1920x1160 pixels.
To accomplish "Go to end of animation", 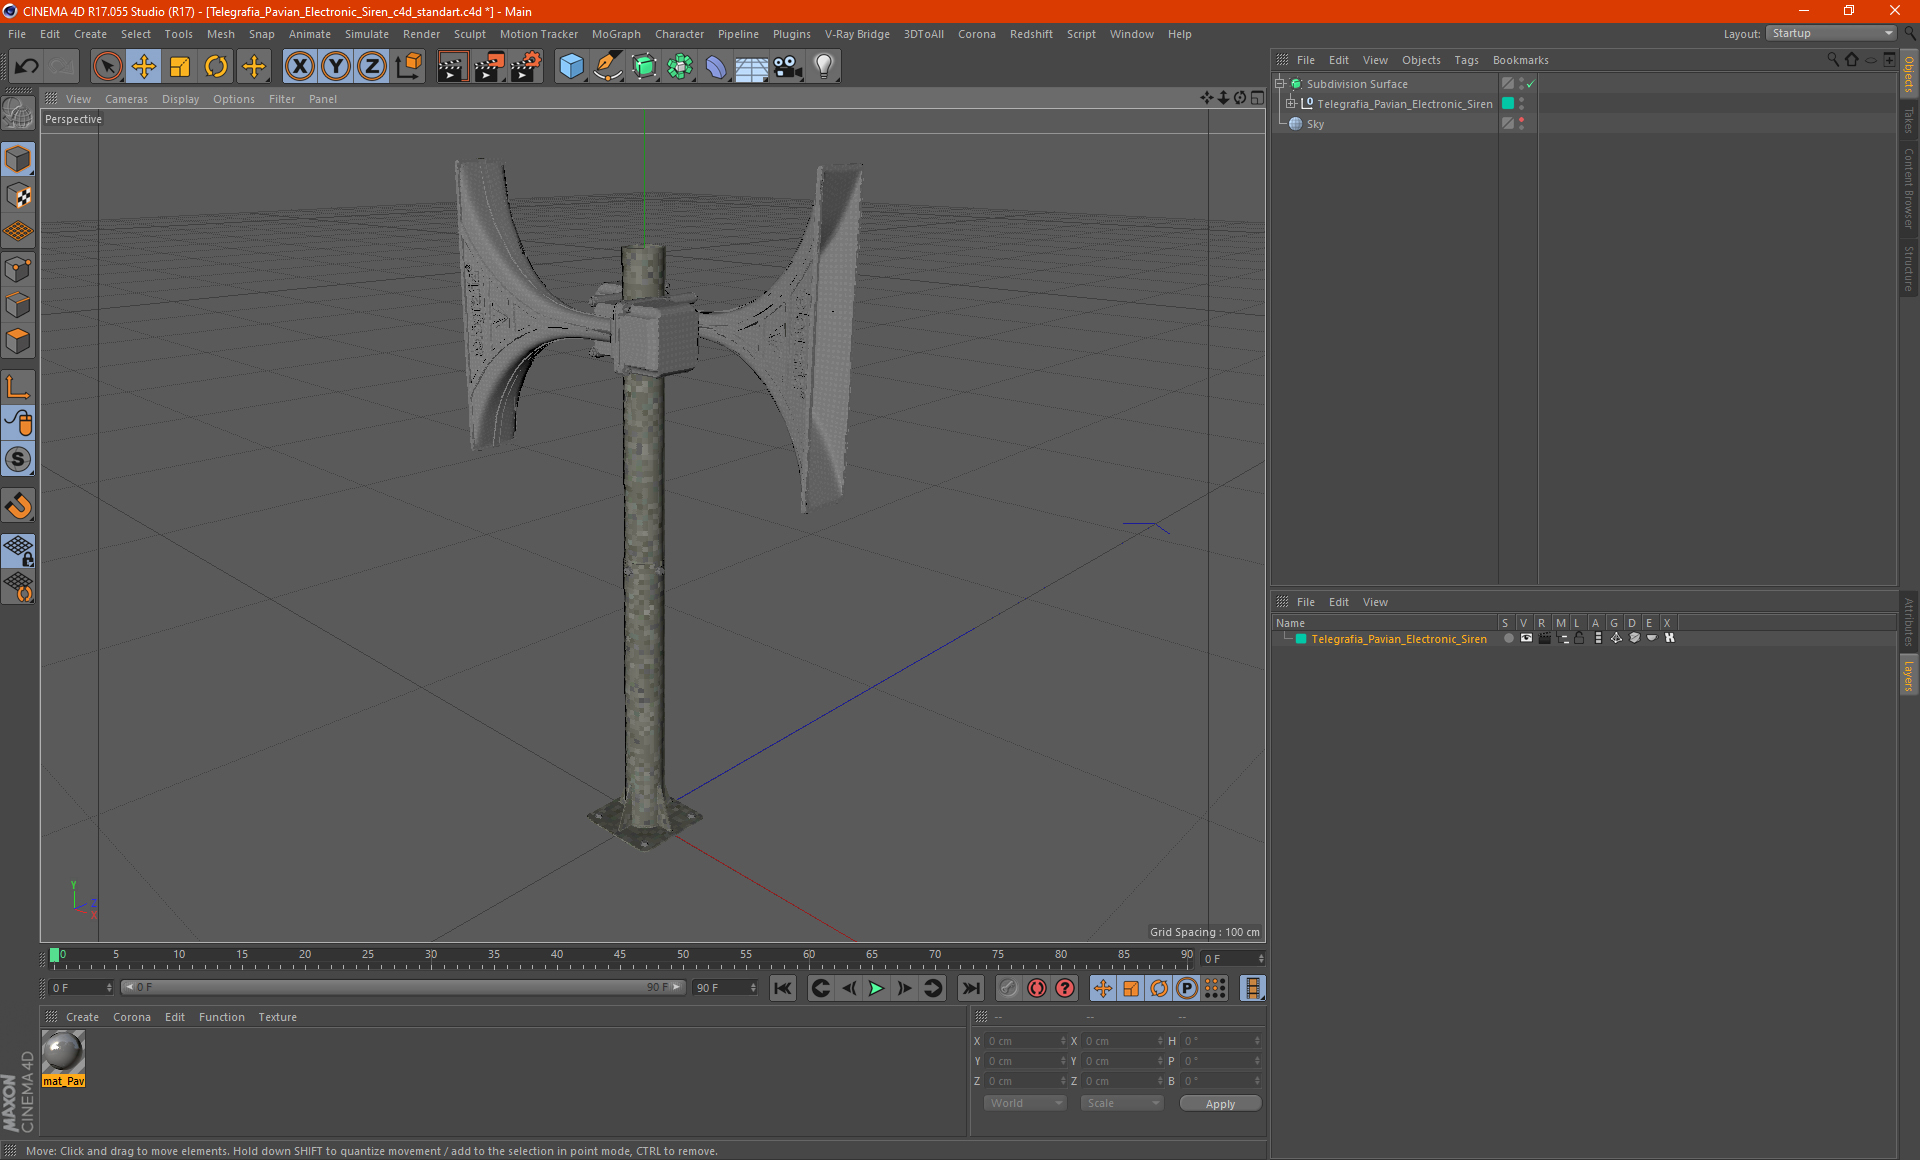I will tap(970, 988).
